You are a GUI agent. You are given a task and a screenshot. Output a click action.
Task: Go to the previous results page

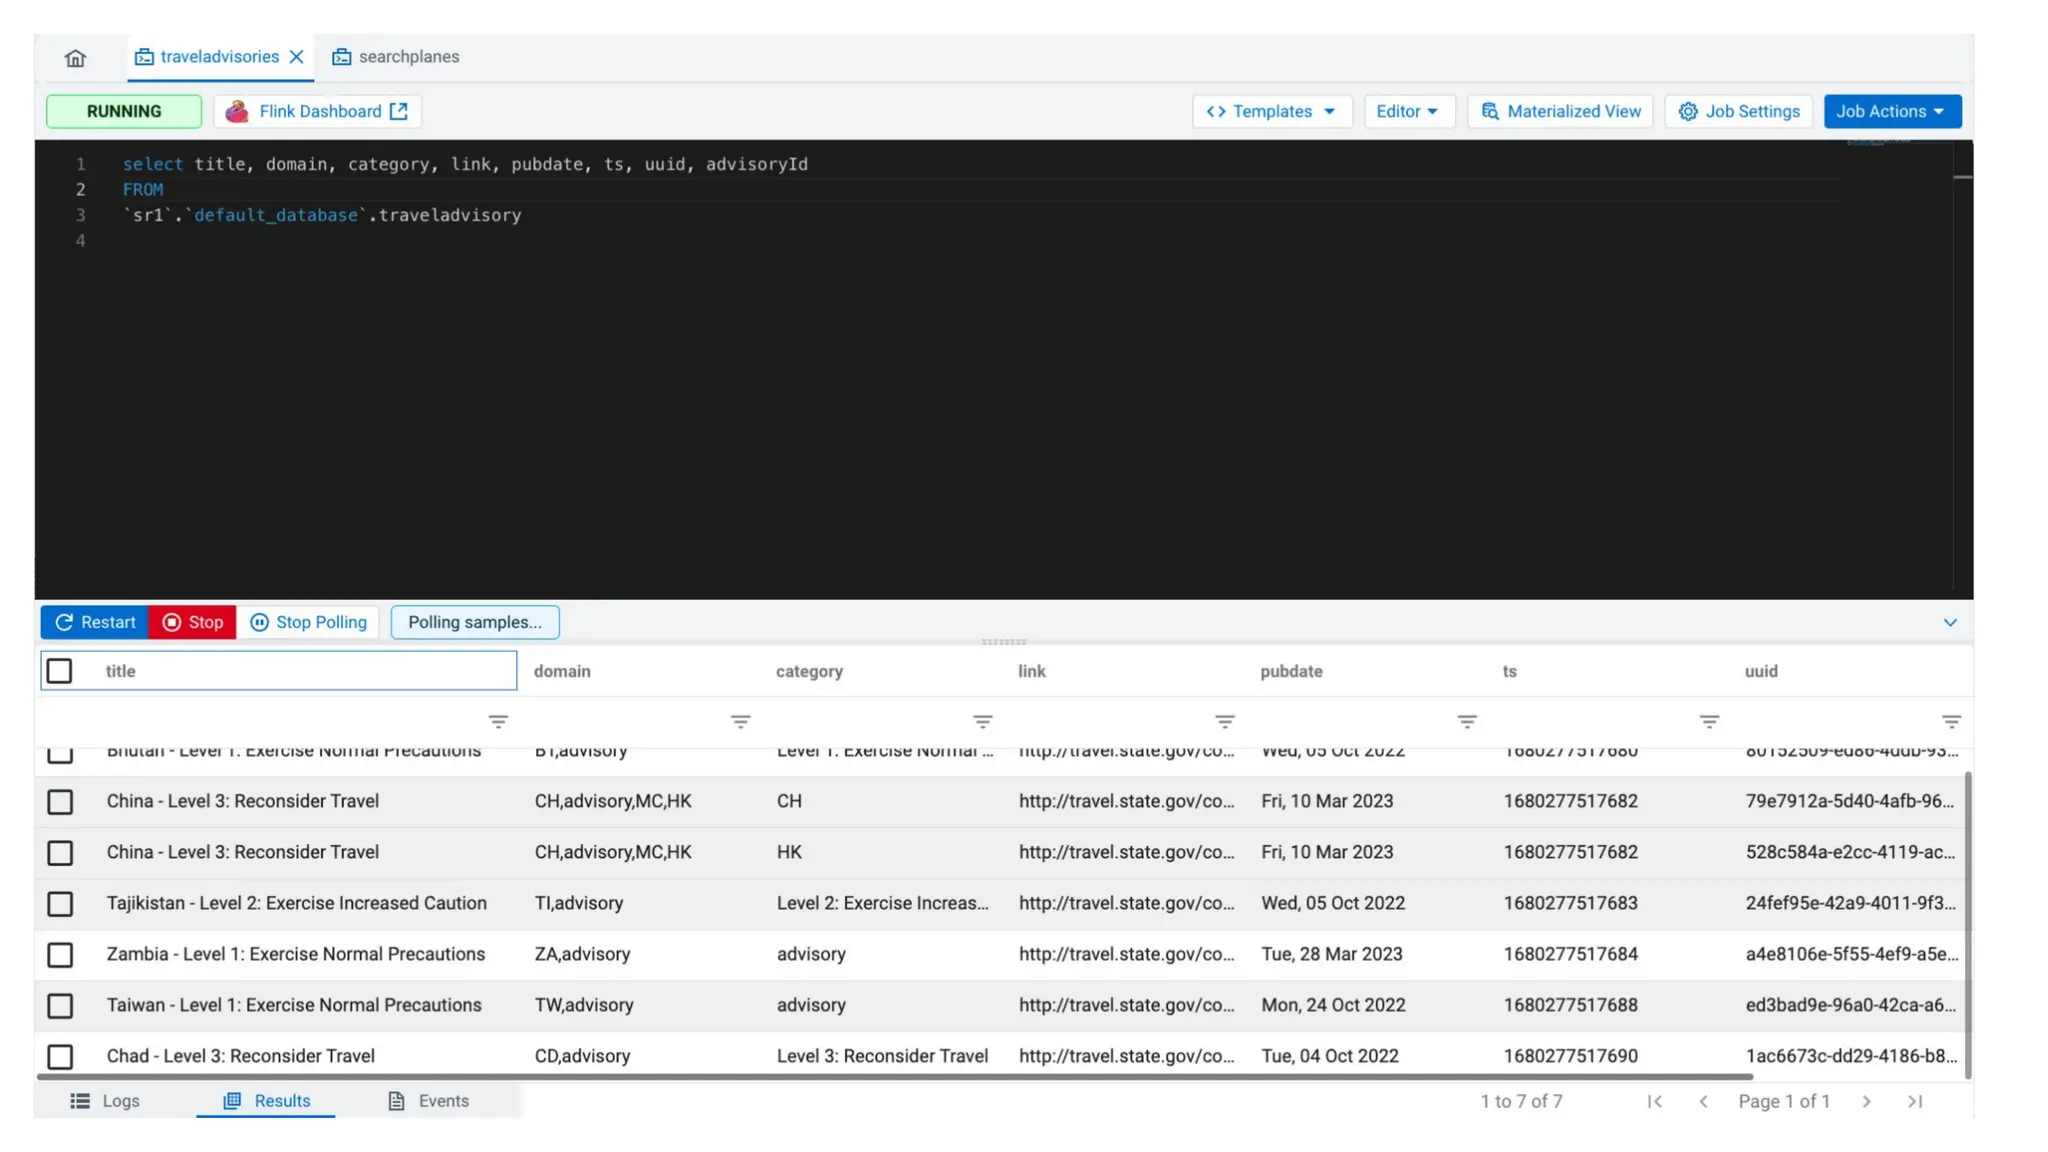tap(1703, 1101)
